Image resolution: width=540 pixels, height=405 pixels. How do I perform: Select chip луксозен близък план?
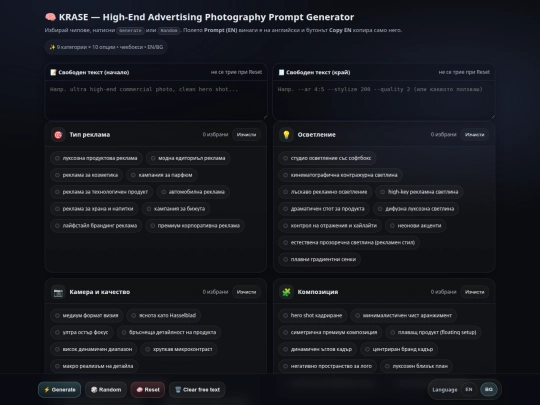[417, 366]
